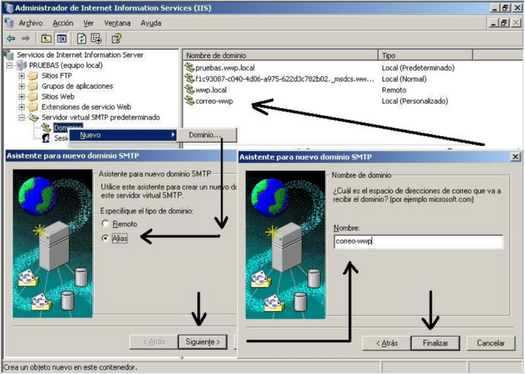Viewport: 525px width, 374px height.
Task: Toggle the show/hide console tree icon
Action: coord(62,39)
